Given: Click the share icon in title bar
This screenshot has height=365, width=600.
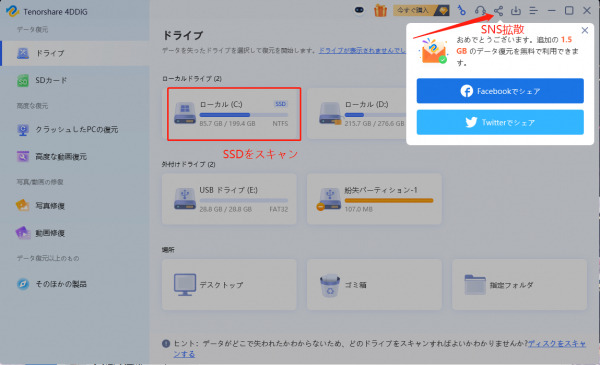Looking at the screenshot, I should click(498, 10).
